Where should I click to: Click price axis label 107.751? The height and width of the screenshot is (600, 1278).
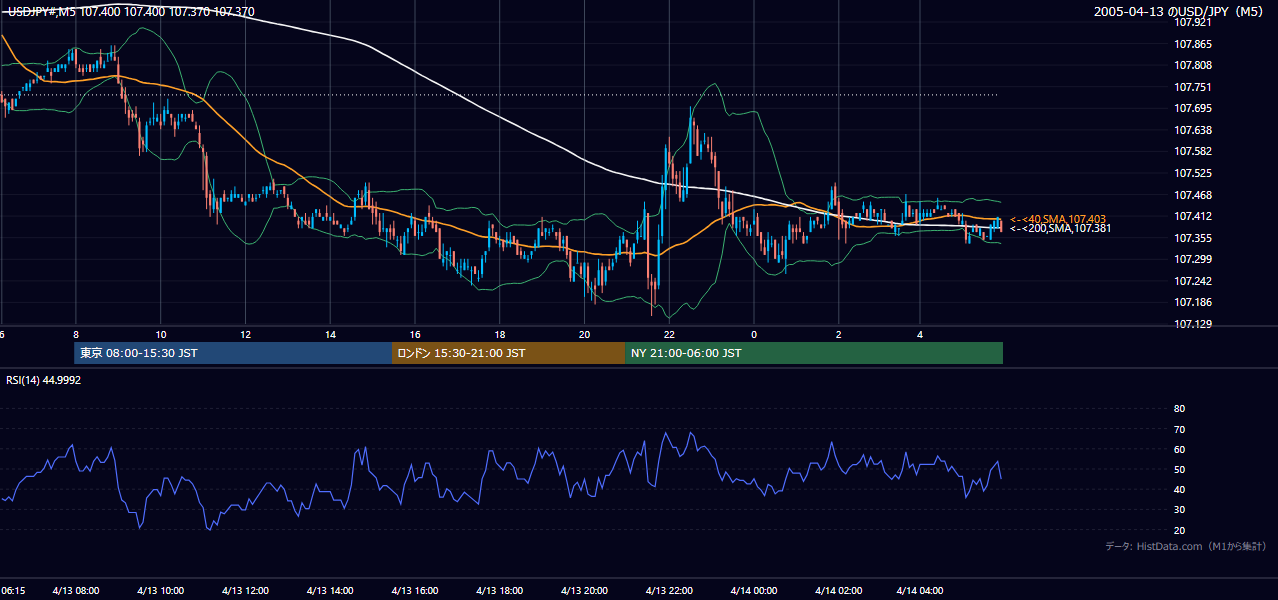(x=1194, y=87)
